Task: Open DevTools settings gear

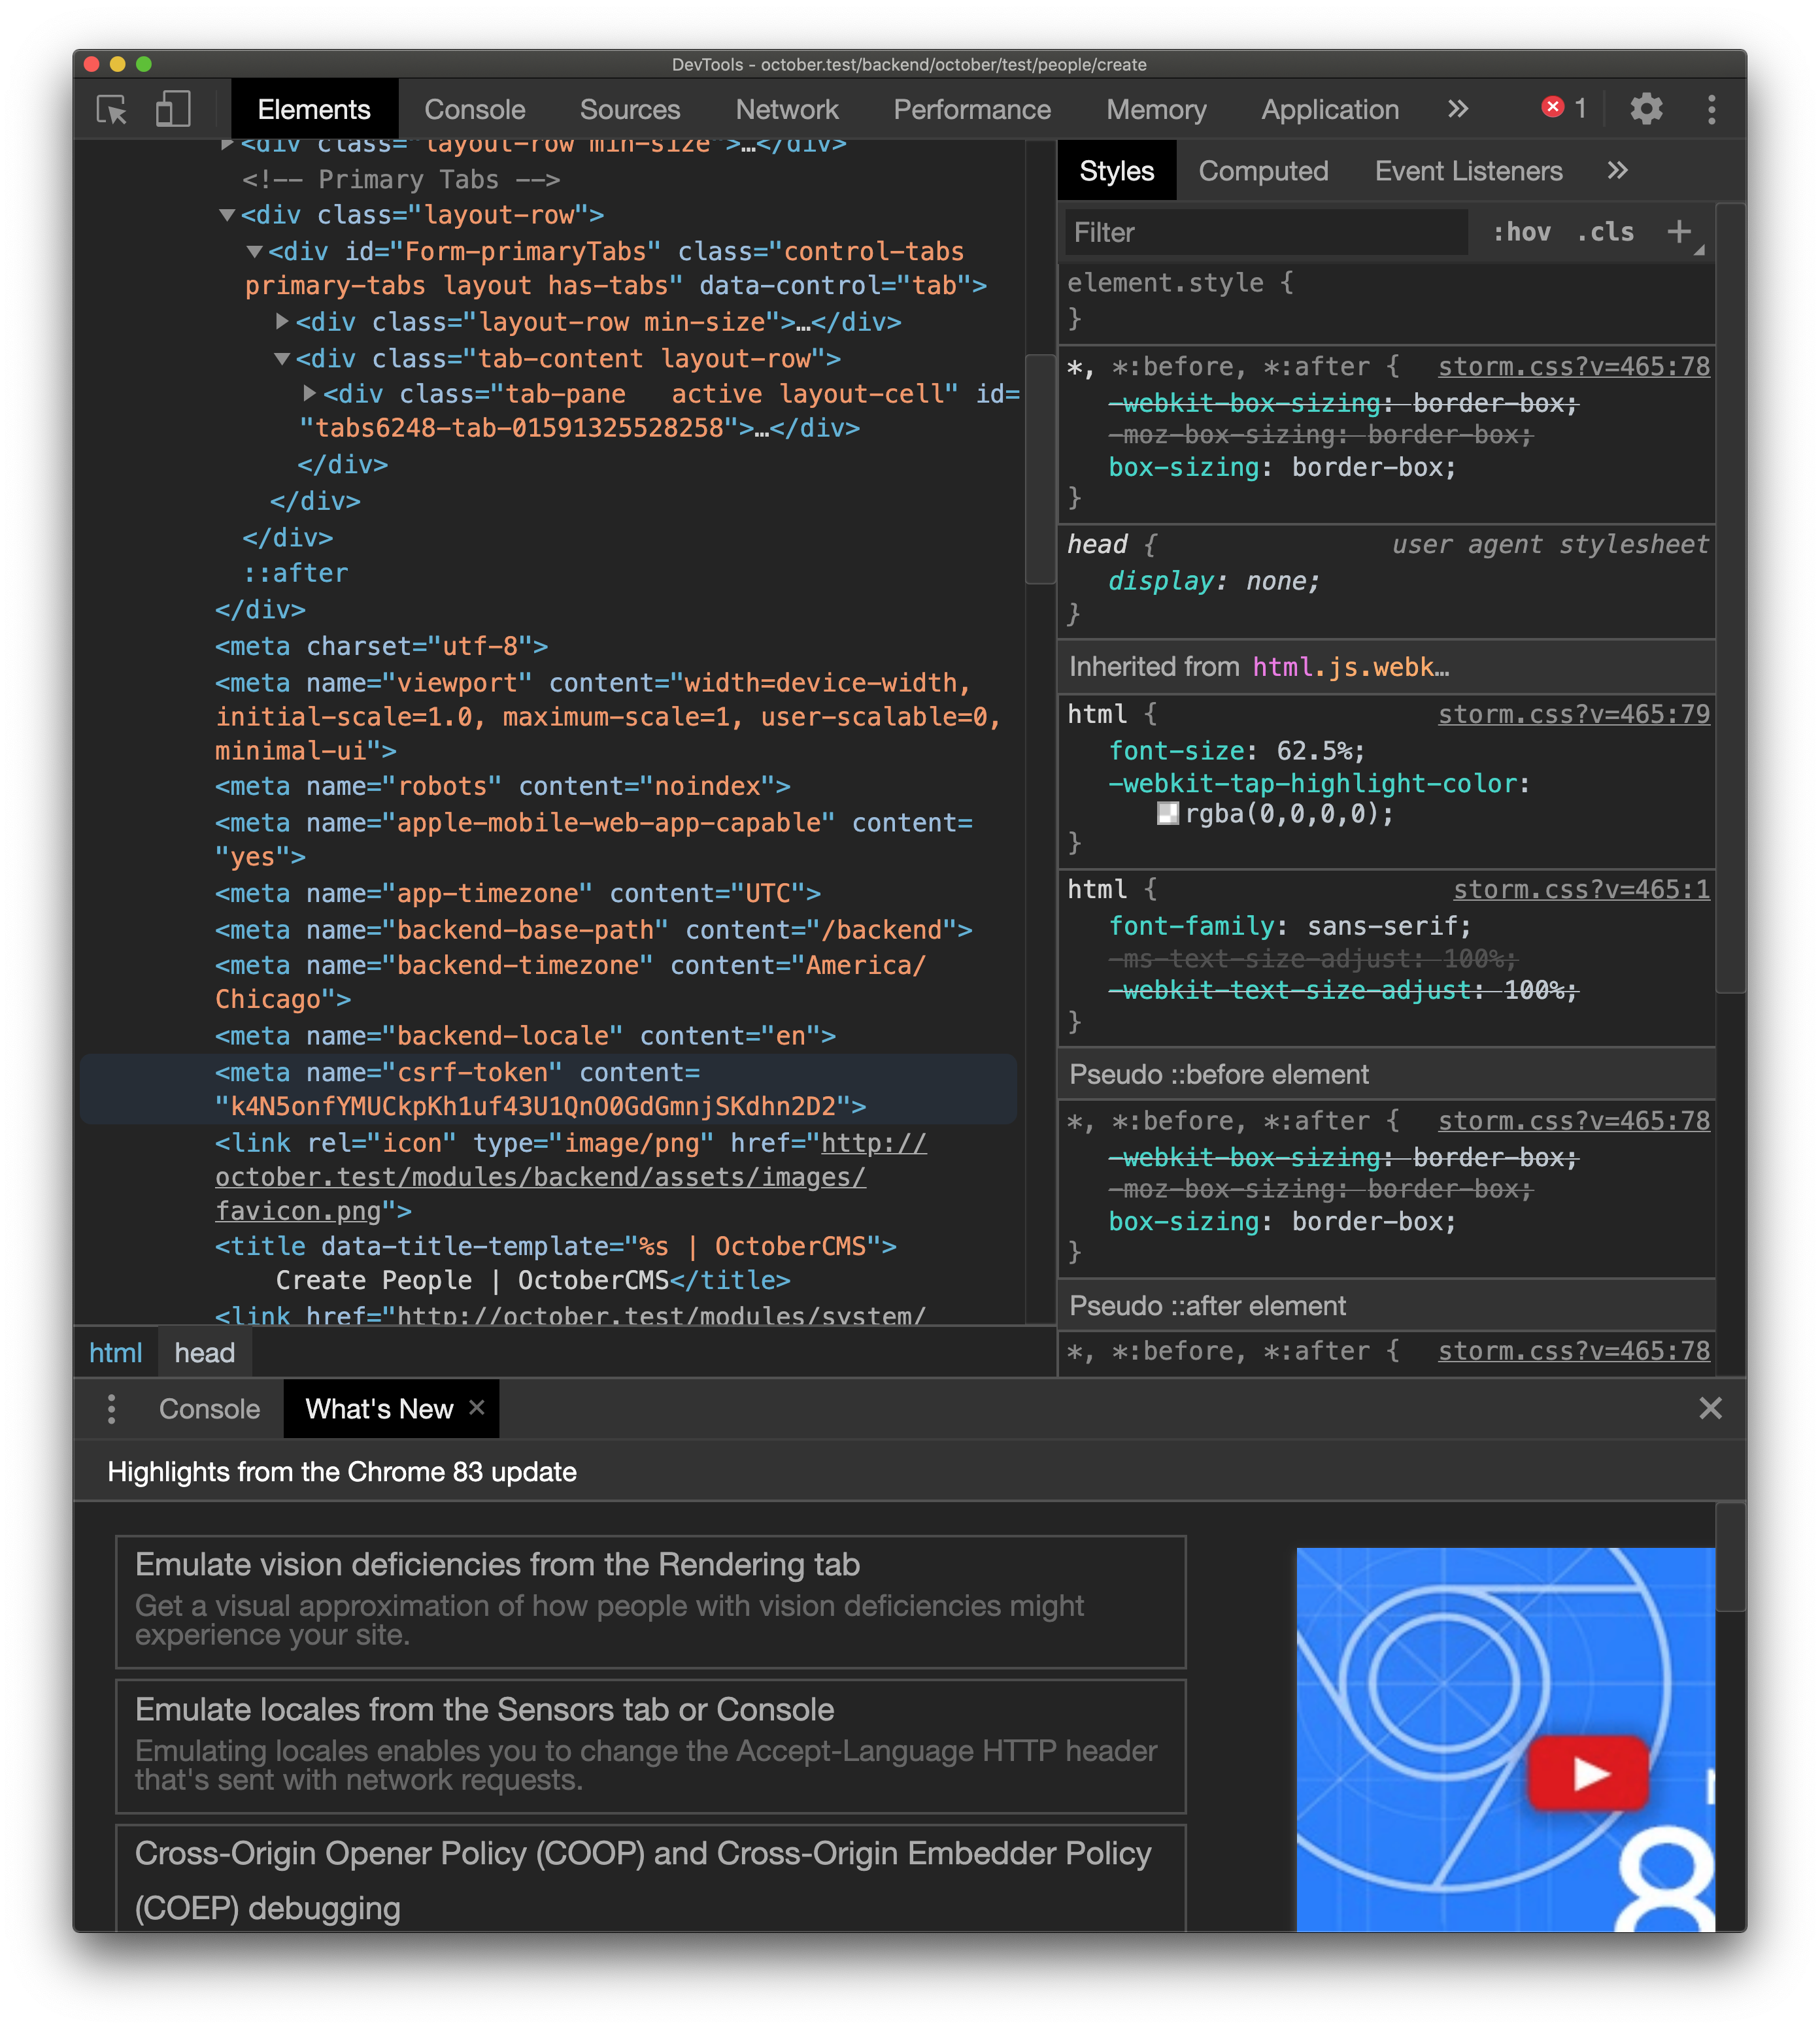Action: [1645, 109]
